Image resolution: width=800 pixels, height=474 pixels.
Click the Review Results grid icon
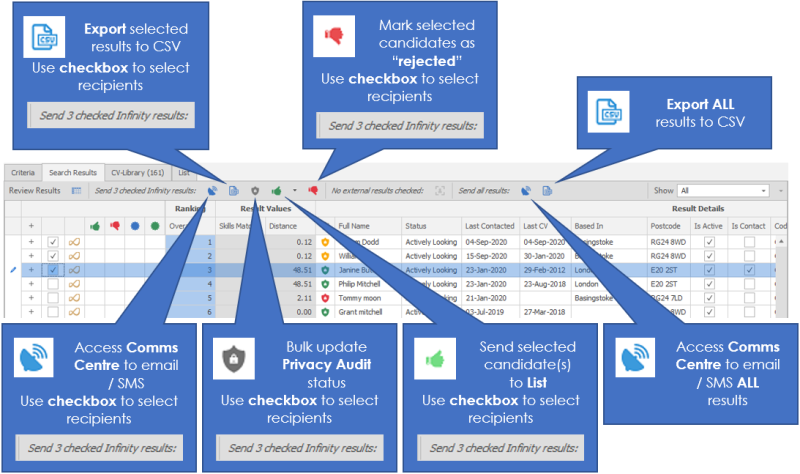pyautogui.click(x=76, y=190)
